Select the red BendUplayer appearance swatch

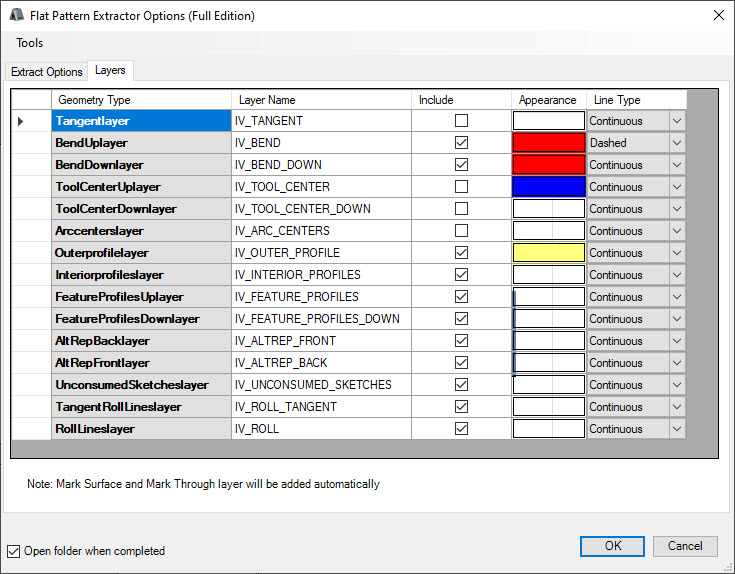click(548, 143)
